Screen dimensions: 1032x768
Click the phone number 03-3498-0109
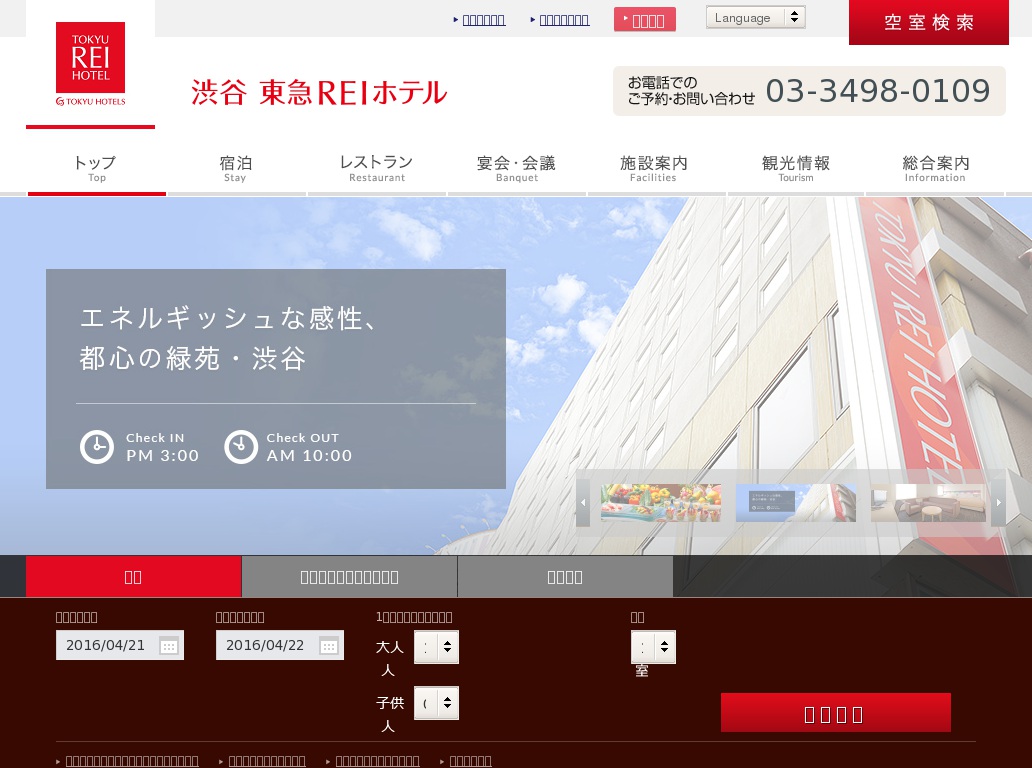(x=878, y=91)
